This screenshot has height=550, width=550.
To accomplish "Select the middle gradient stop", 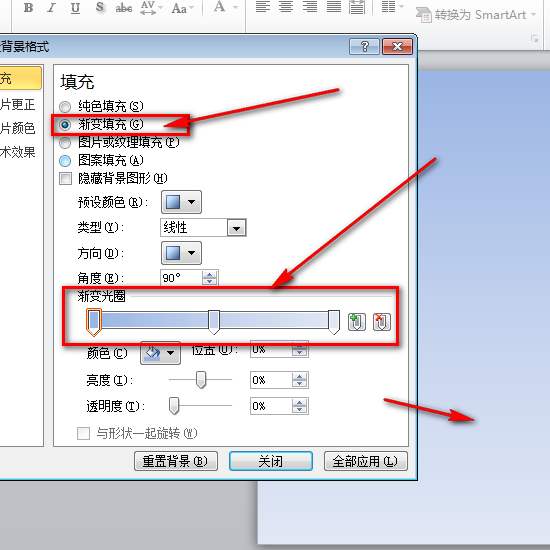I will pyautogui.click(x=214, y=322).
